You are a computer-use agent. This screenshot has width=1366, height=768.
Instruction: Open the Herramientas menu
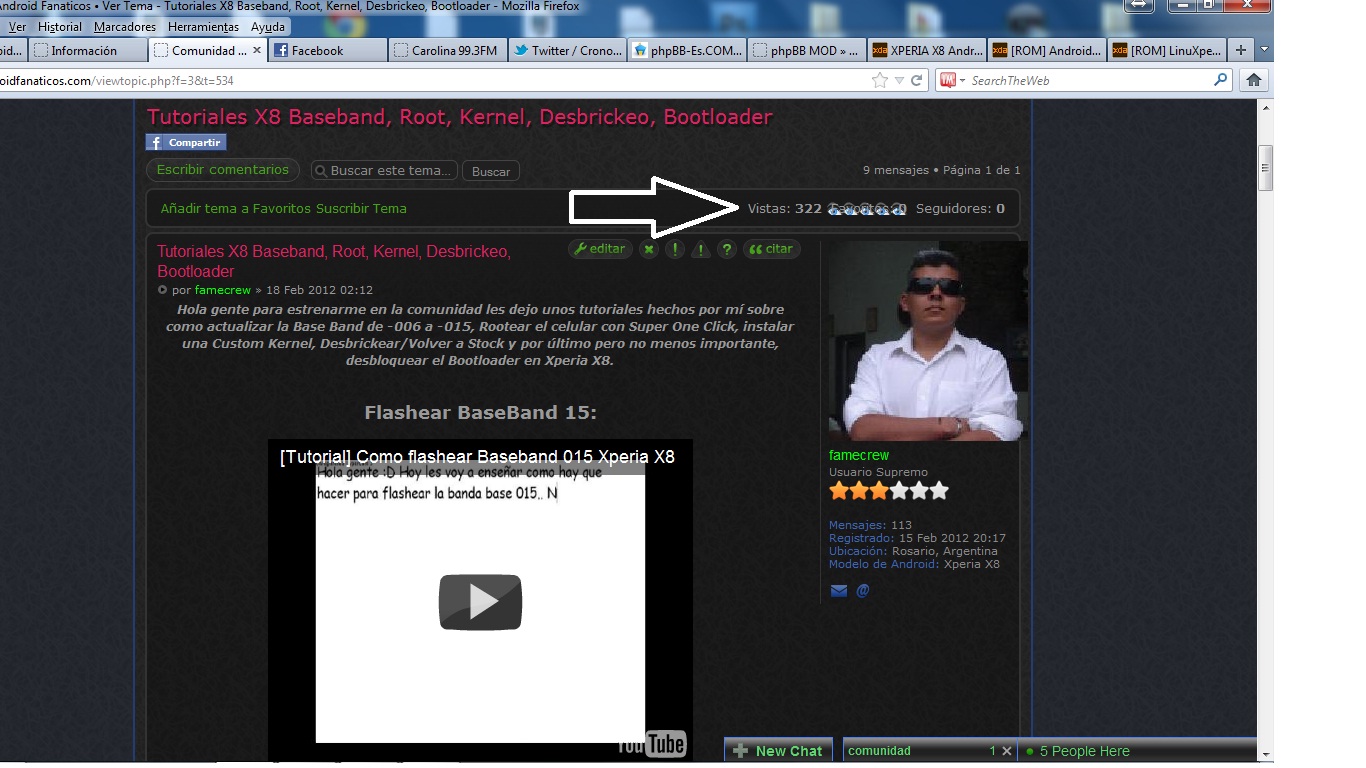pyautogui.click(x=203, y=27)
